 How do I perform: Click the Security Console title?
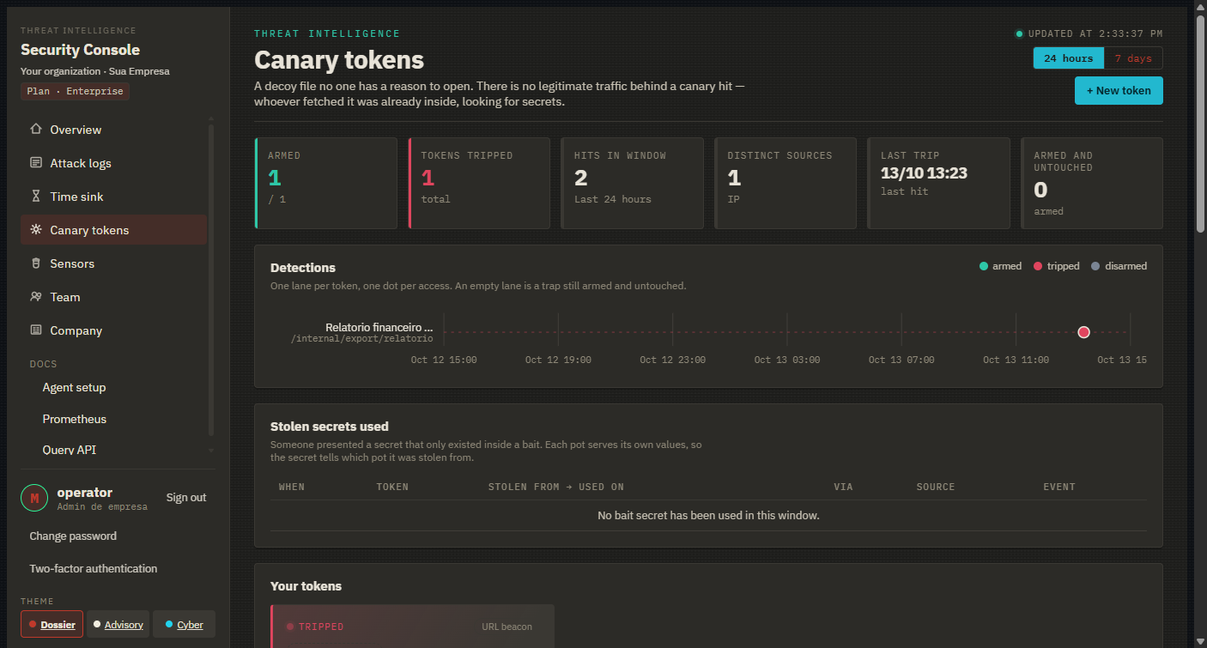tap(80, 50)
